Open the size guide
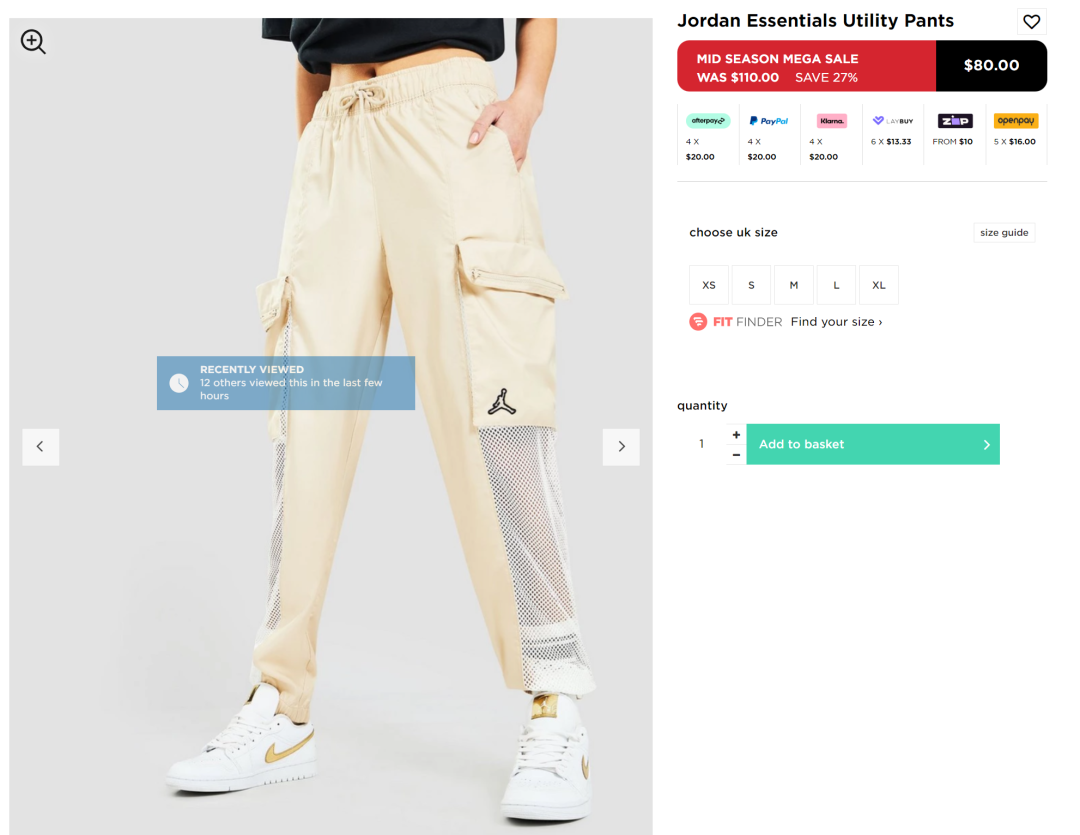The height and width of the screenshot is (835, 1080). pos(1004,233)
